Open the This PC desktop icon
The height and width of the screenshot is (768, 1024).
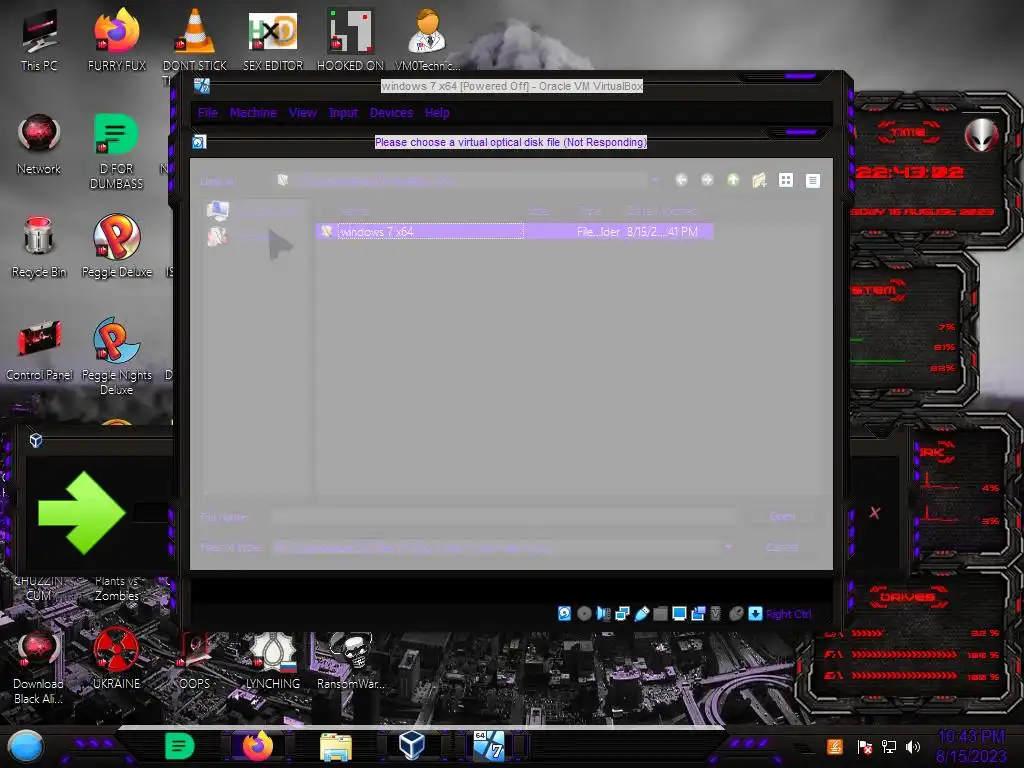pyautogui.click(x=39, y=39)
